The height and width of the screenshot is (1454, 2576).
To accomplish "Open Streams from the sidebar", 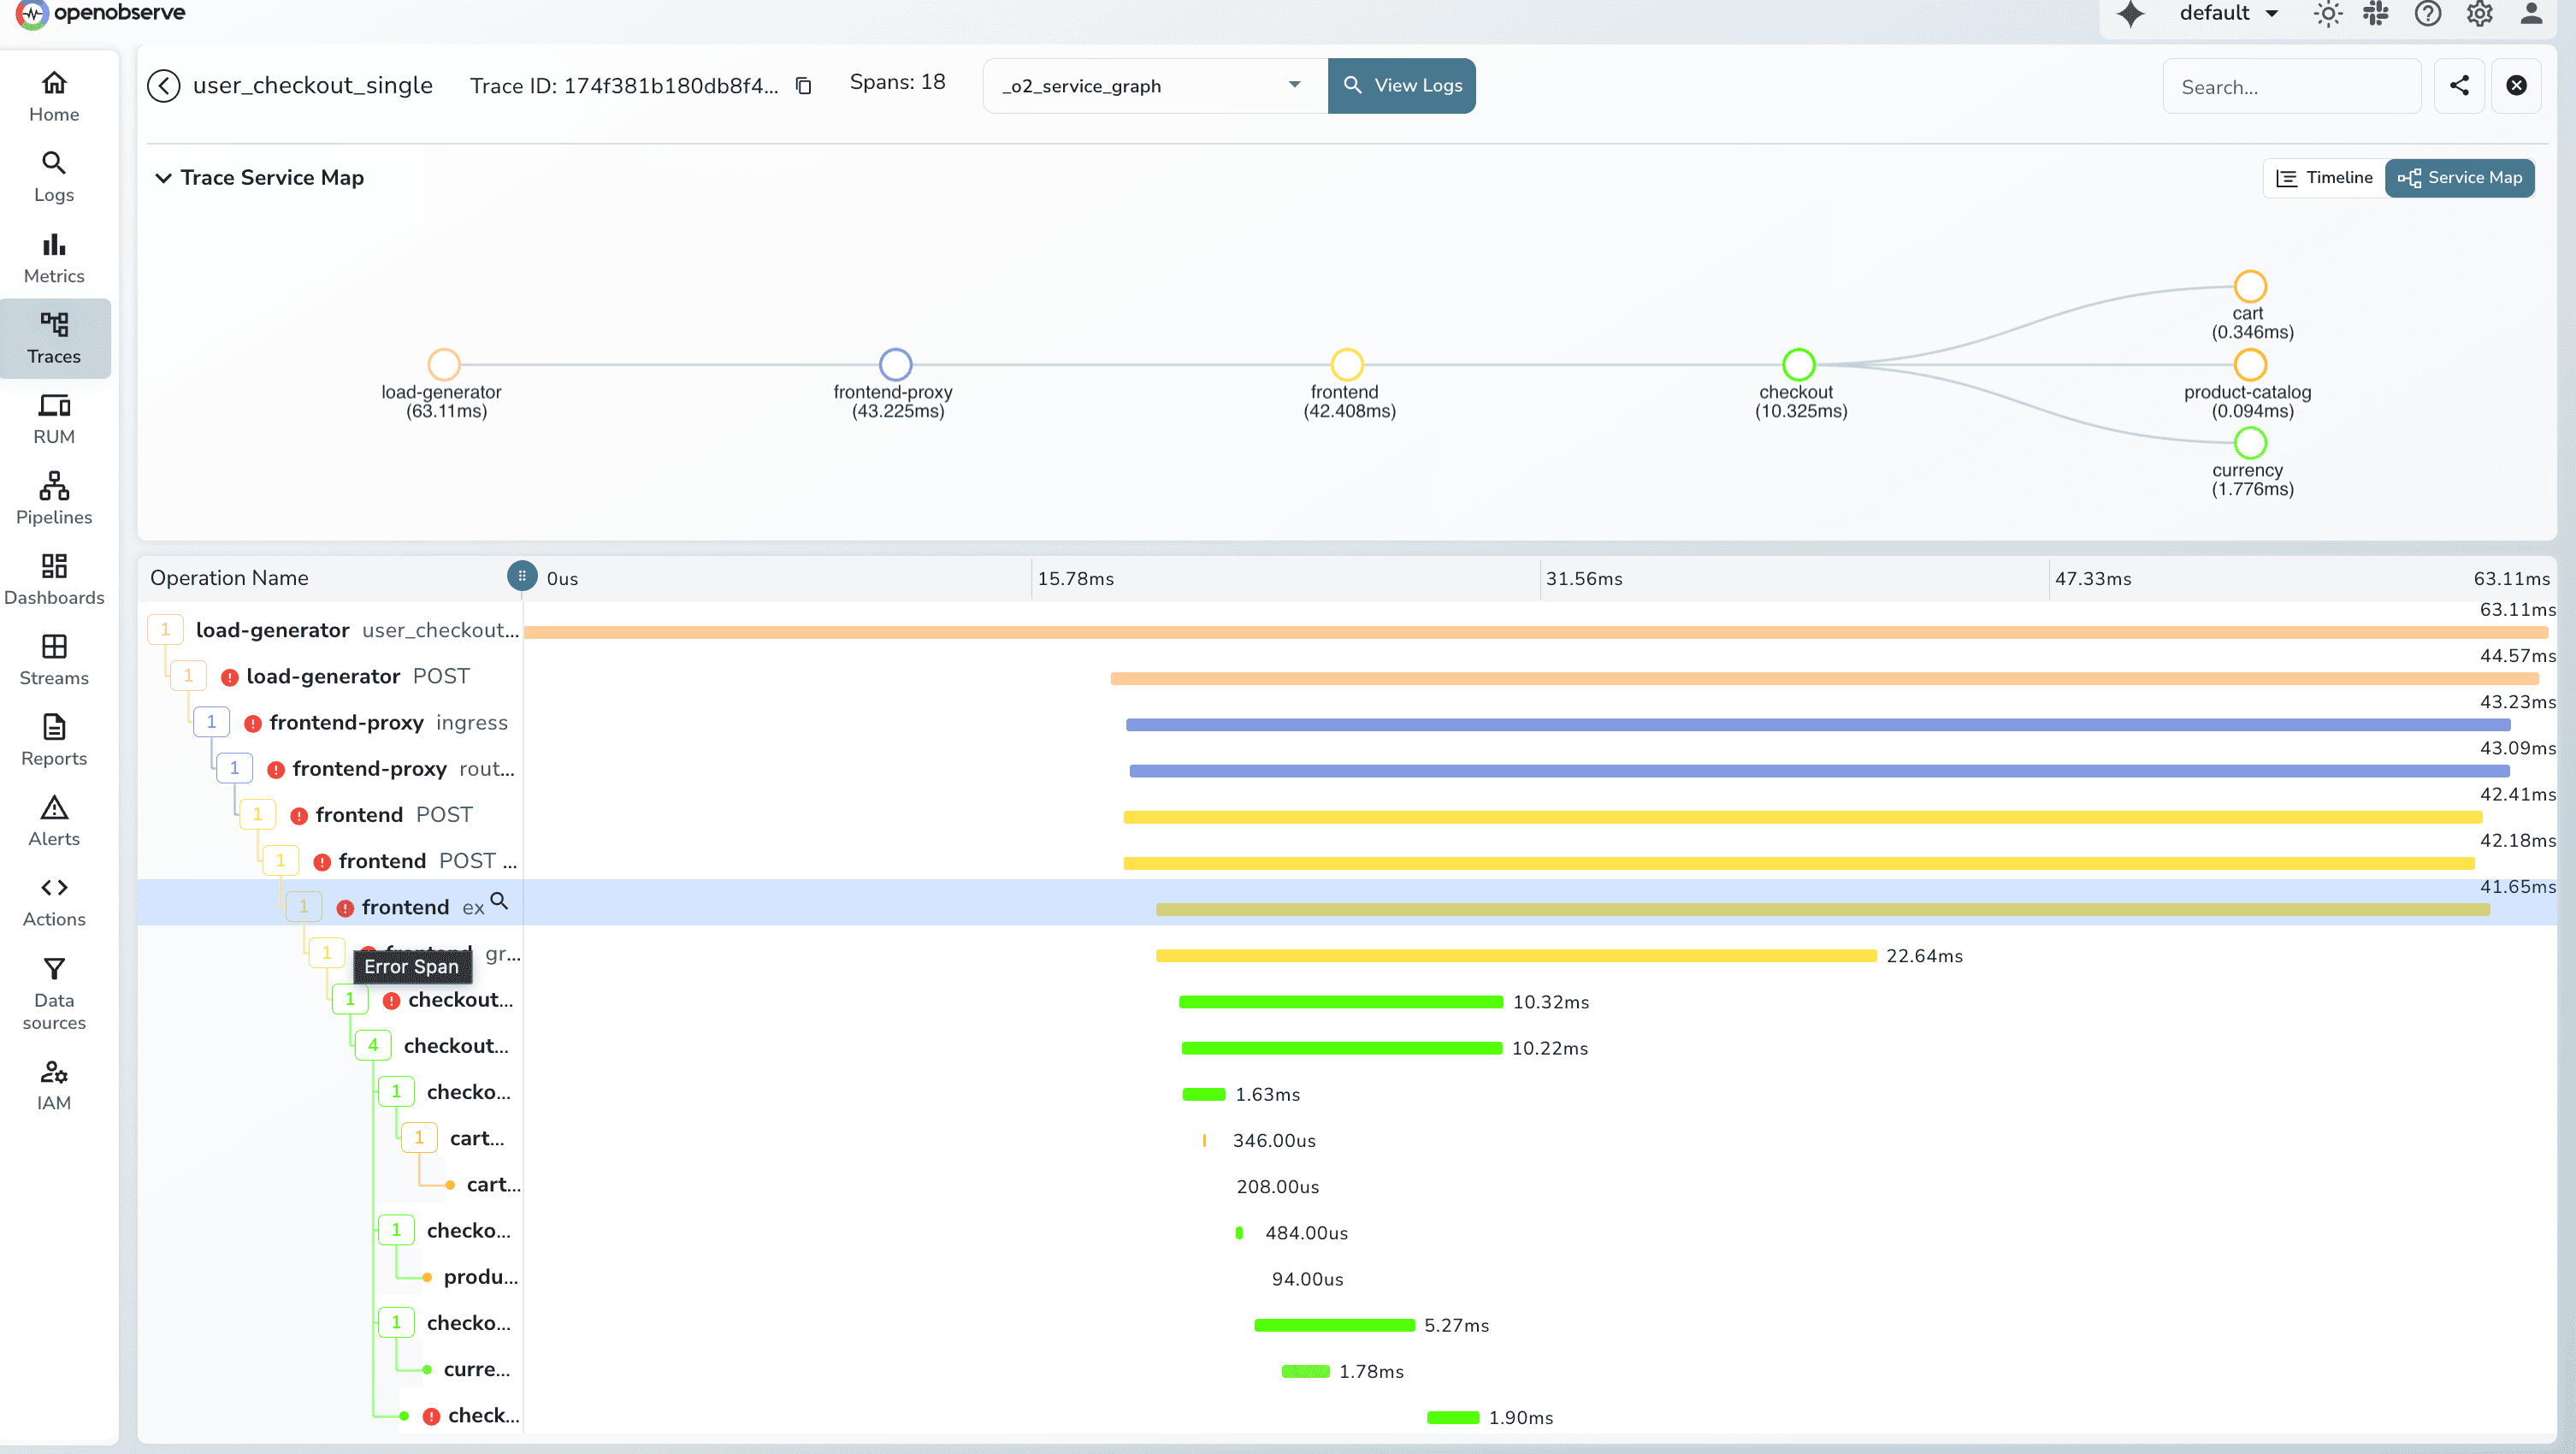I will click(54, 659).
